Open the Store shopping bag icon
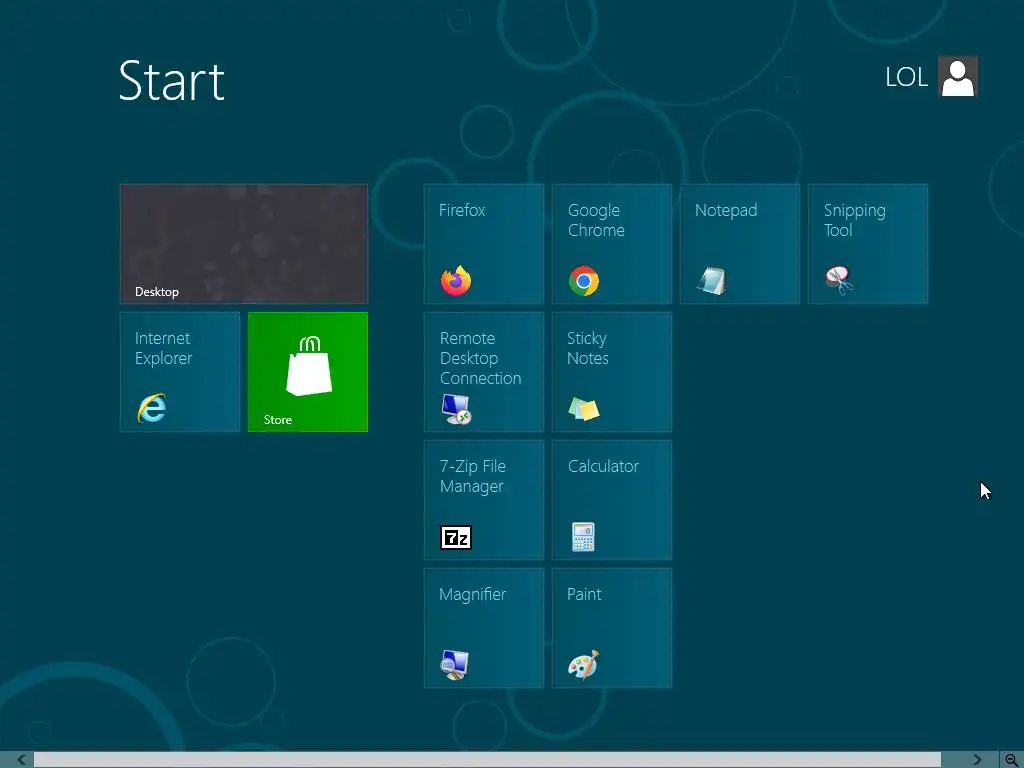This screenshot has width=1024, height=768. point(309,366)
